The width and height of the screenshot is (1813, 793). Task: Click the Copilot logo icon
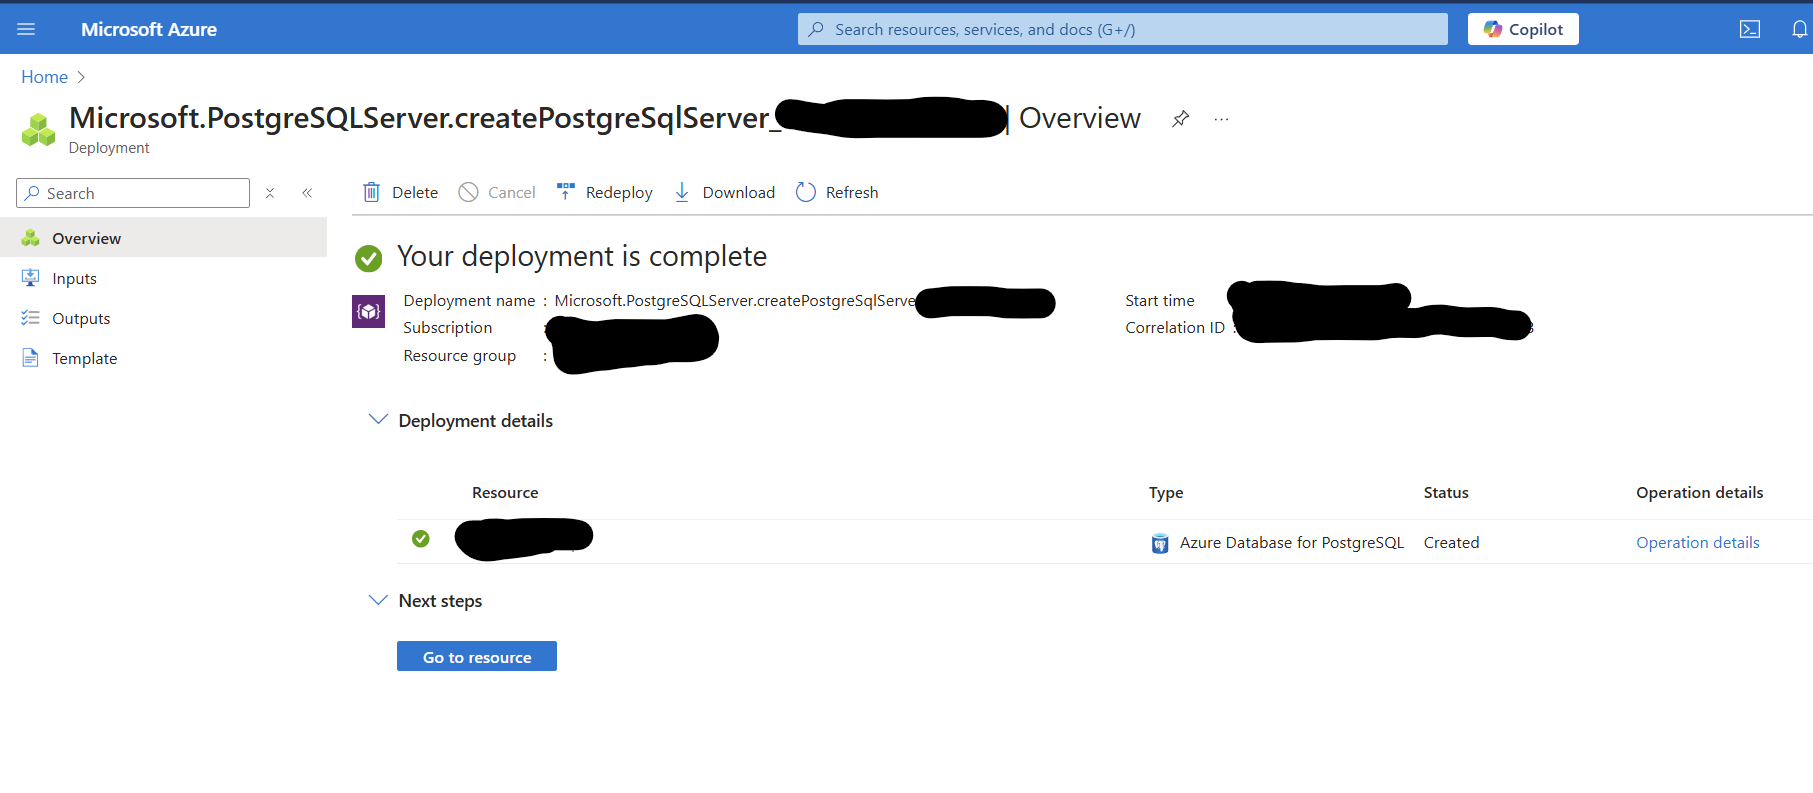(x=1493, y=29)
